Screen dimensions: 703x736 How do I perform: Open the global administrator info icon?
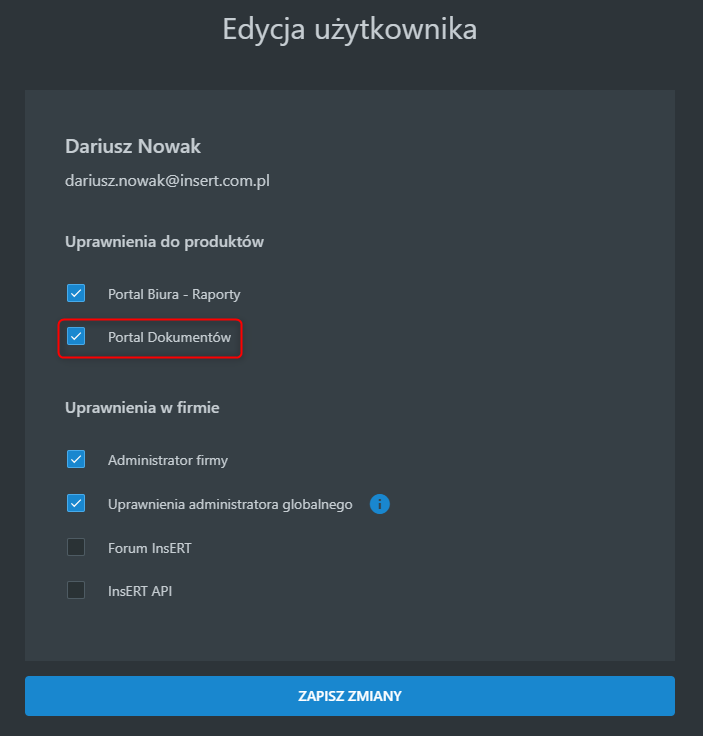379,504
